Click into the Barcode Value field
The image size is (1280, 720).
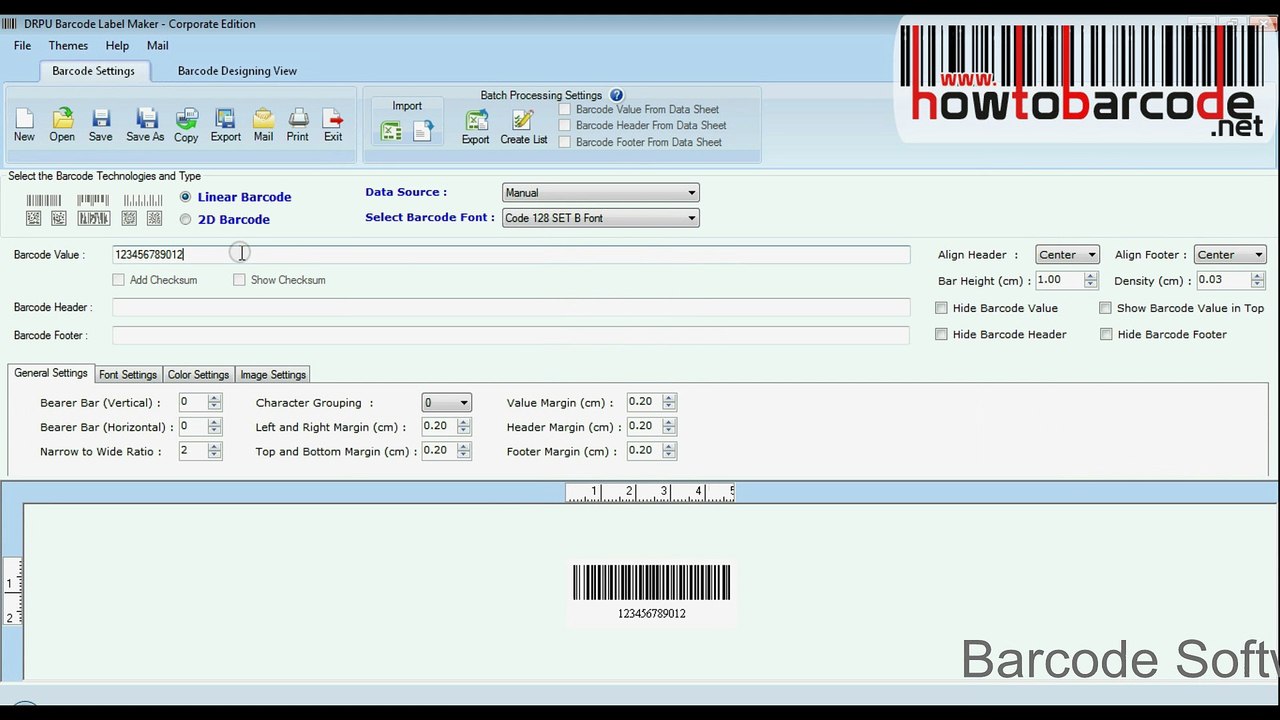(511, 255)
